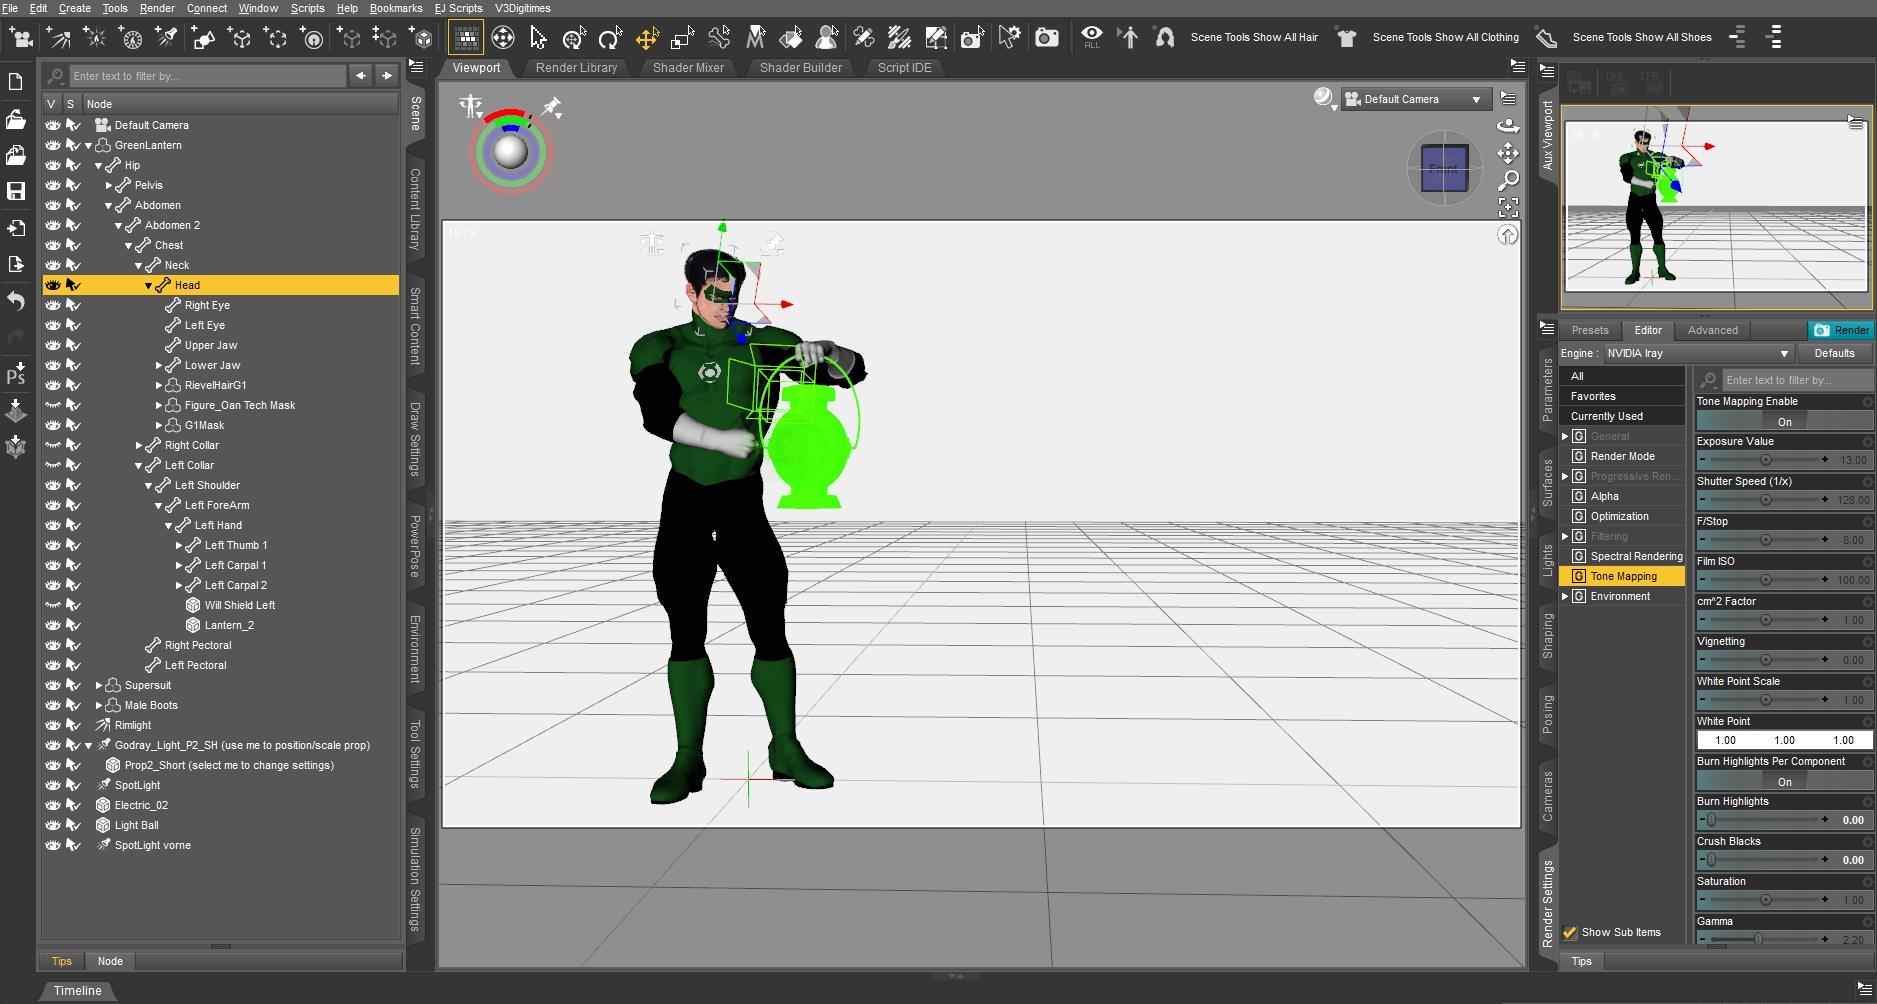Collapse the Head node in the scene tree

(148, 285)
